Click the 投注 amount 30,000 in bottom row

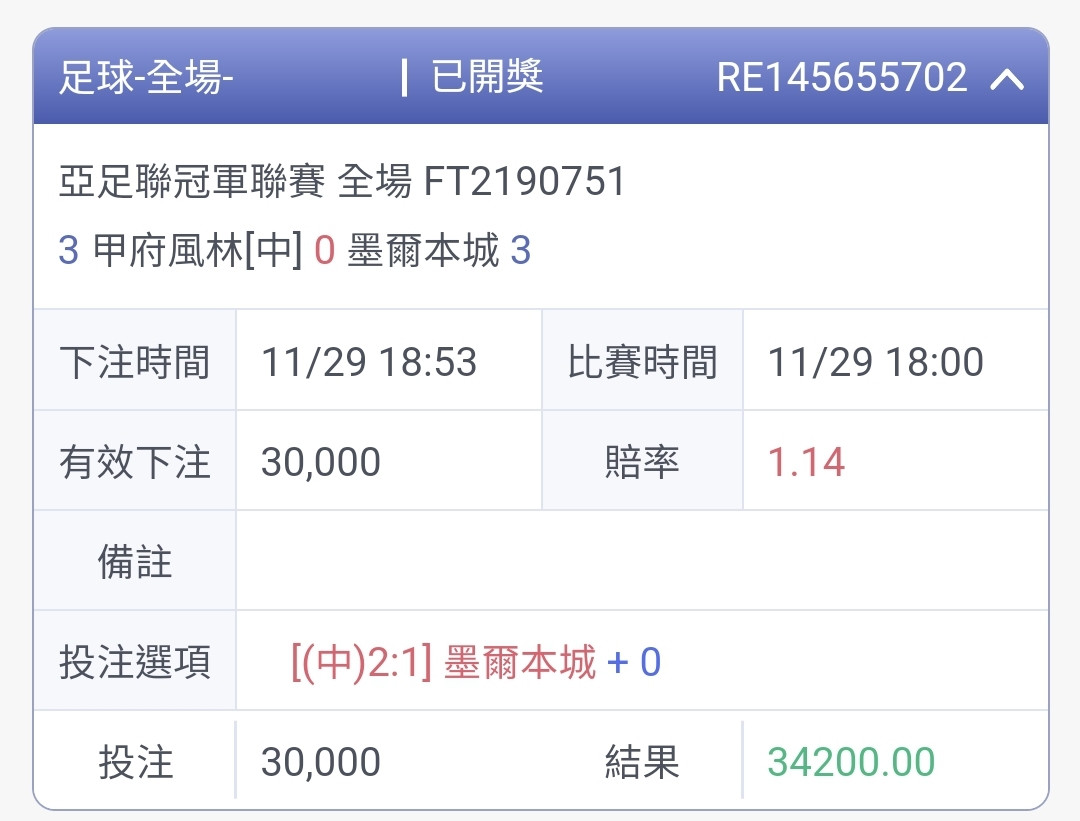[321, 762]
